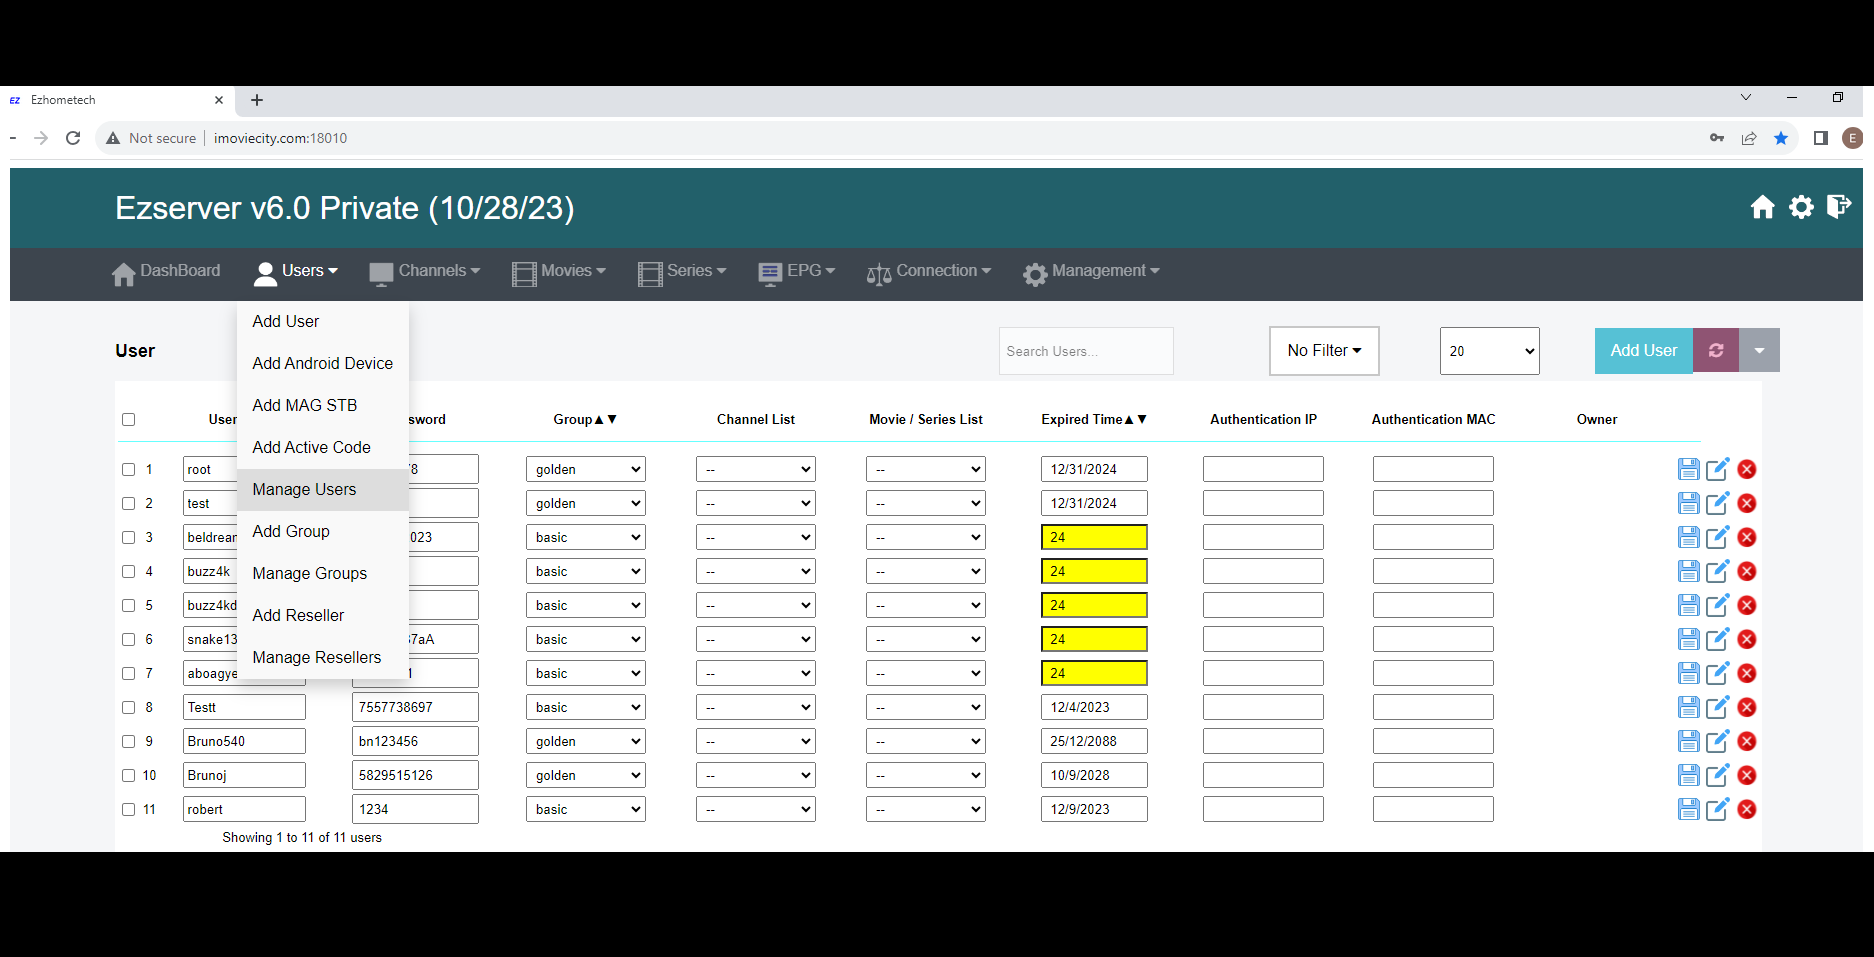
Task: Select Manage Groups menu entry
Action: pyautogui.click(x=323, y=573)
